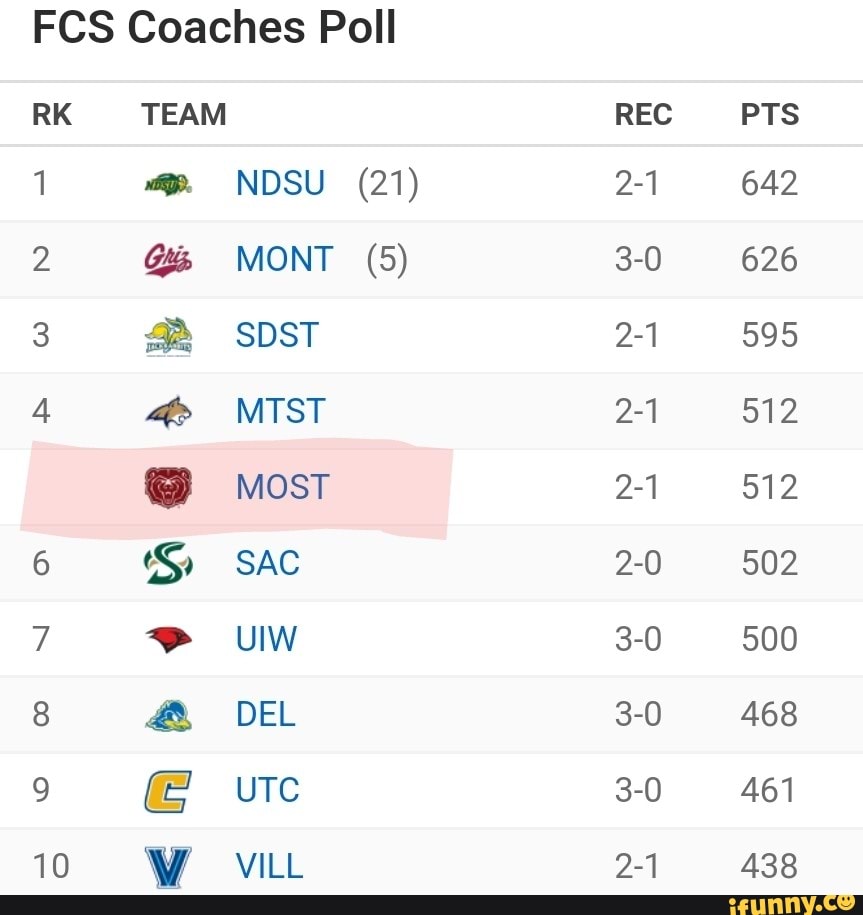Open the DEL team link
The width and height of the screenshot is (863, 915).
click(x=265, y=714)
